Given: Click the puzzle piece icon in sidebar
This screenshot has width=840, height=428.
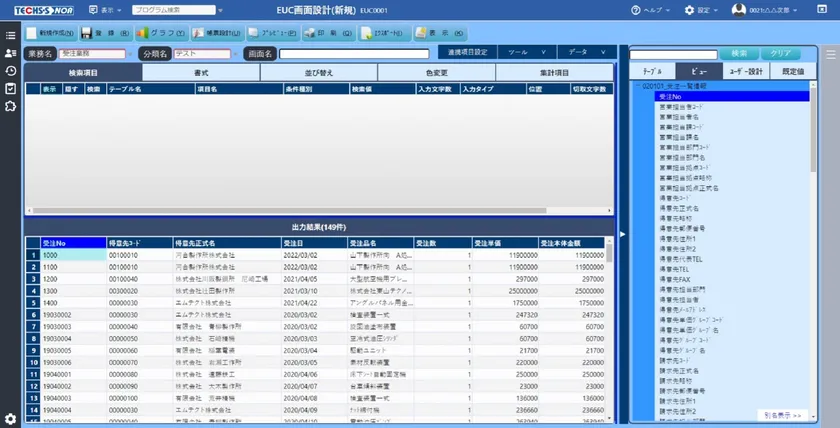Looking at the screenshot, I should point(10,106).
